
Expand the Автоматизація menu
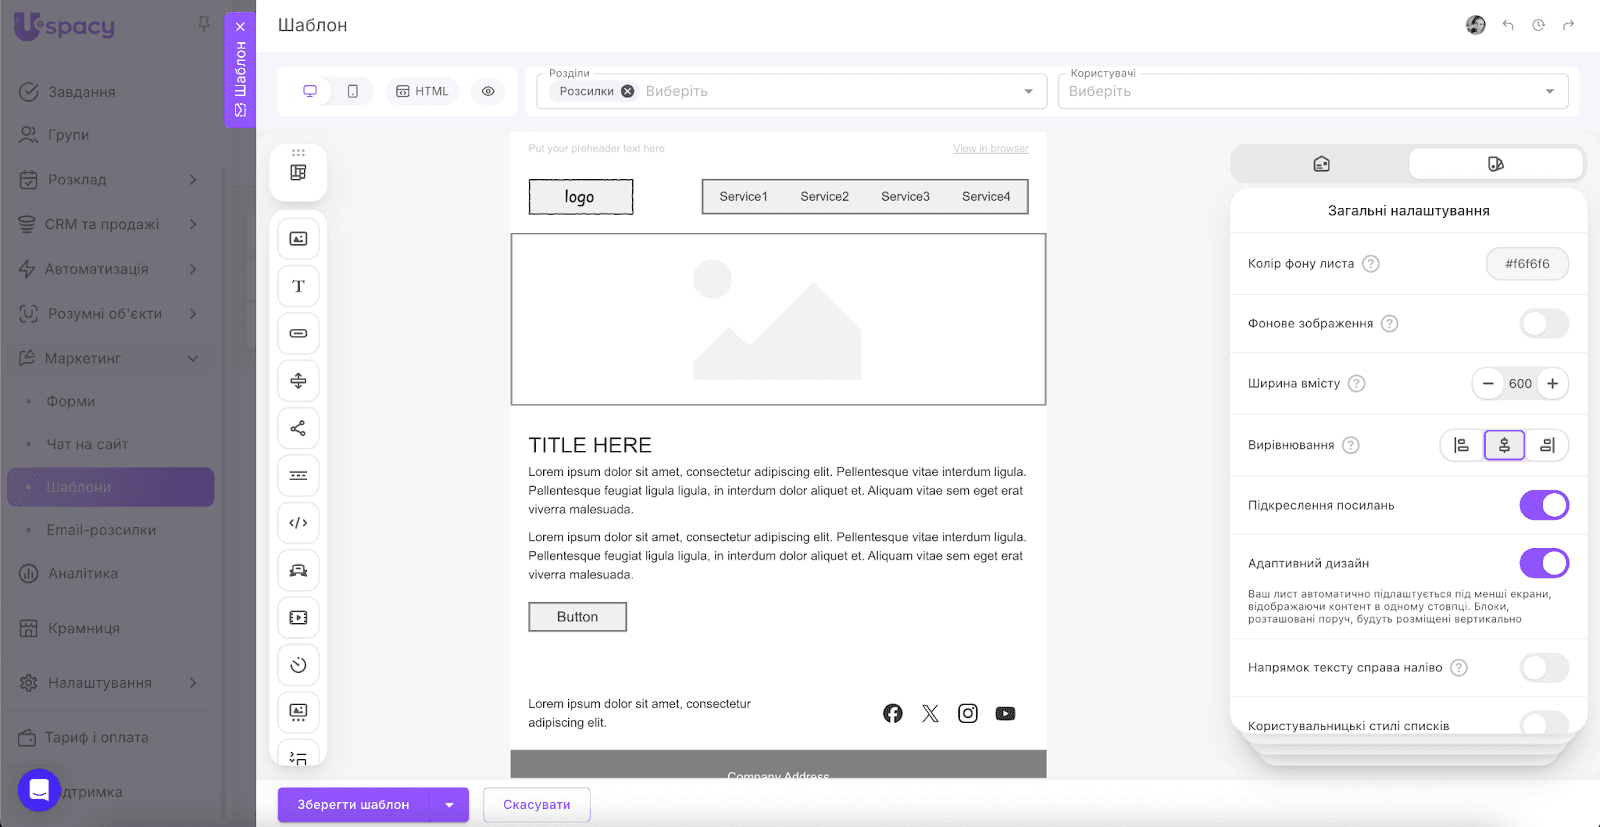click(193, 269)
